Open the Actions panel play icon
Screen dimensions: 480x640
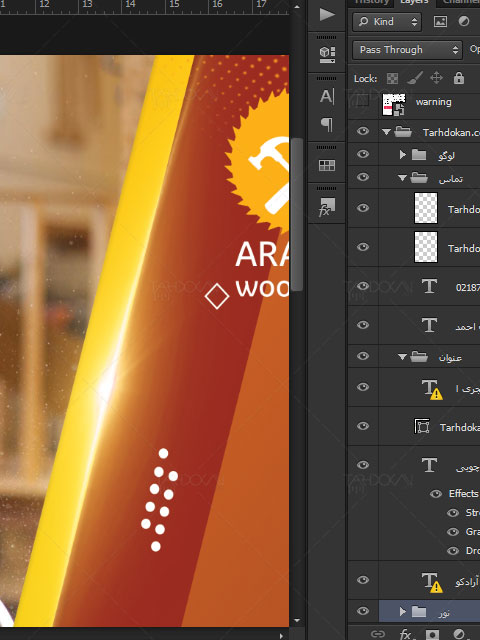tap(327, 15)
